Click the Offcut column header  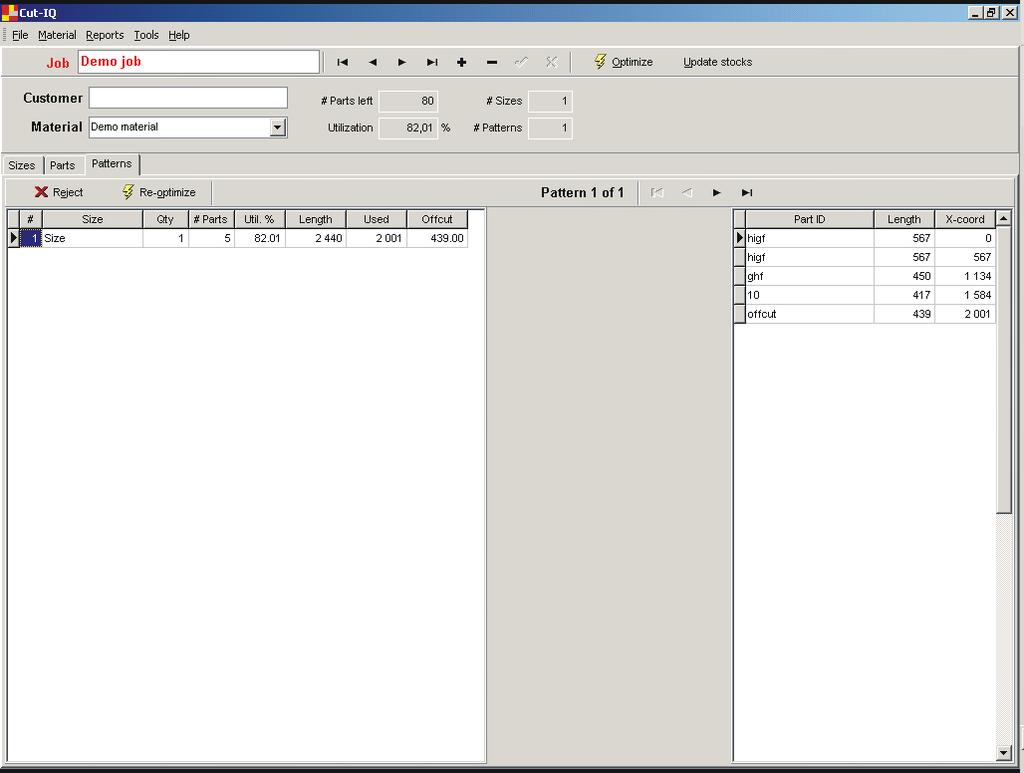pyautogui.click(x=437, y=219)
